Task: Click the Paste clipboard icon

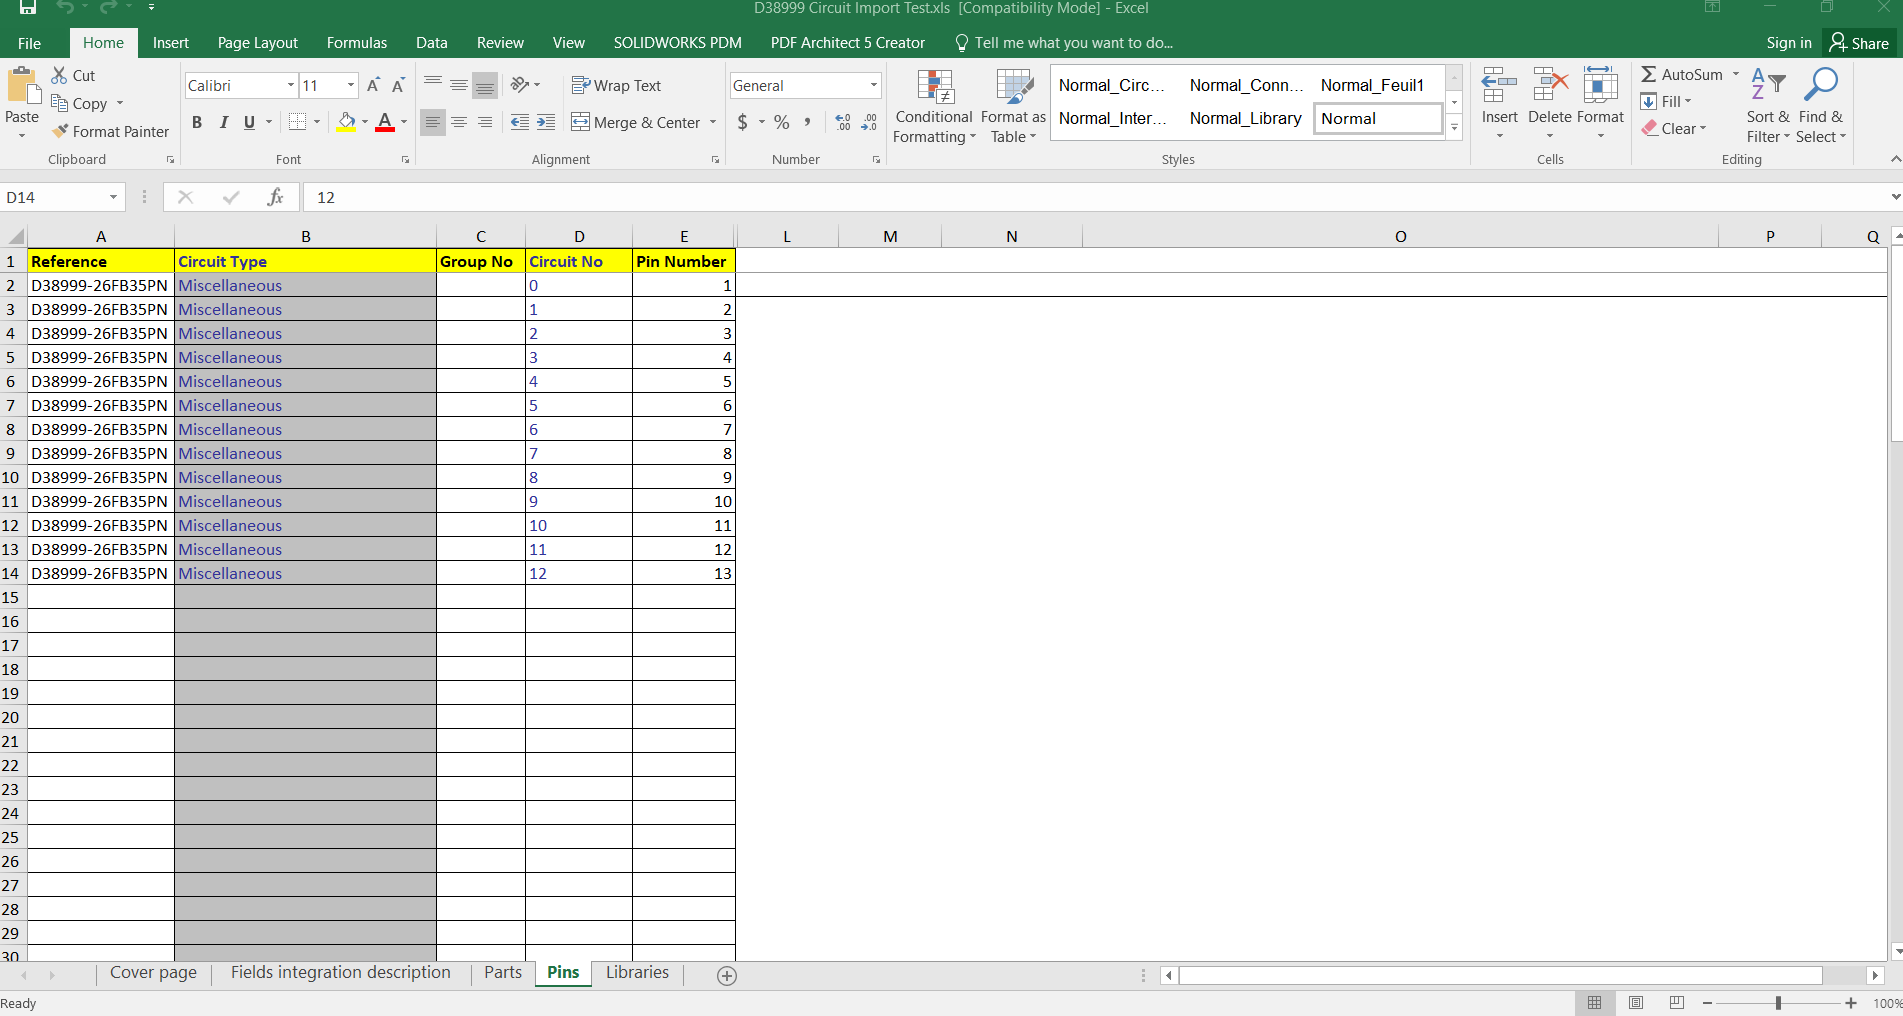Action: tap(22, 86)
